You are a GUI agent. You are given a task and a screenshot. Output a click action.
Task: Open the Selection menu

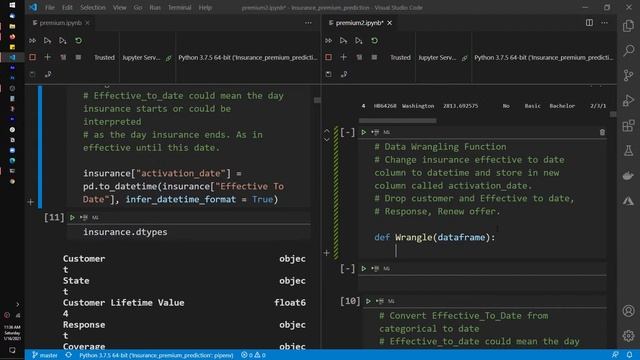[x=93, y=7]
